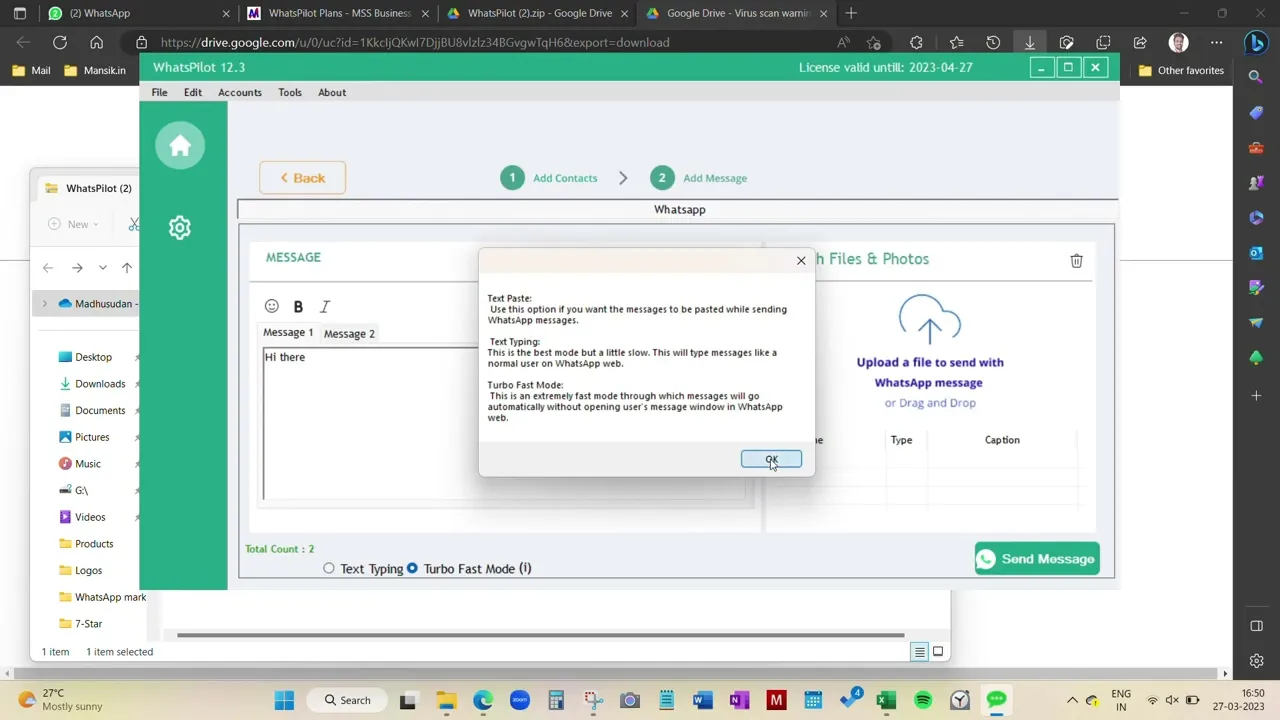Add page to favorites star icon
Image resolution: width=1280 pixels, height=720 pixels.
[x=874, y=42]
